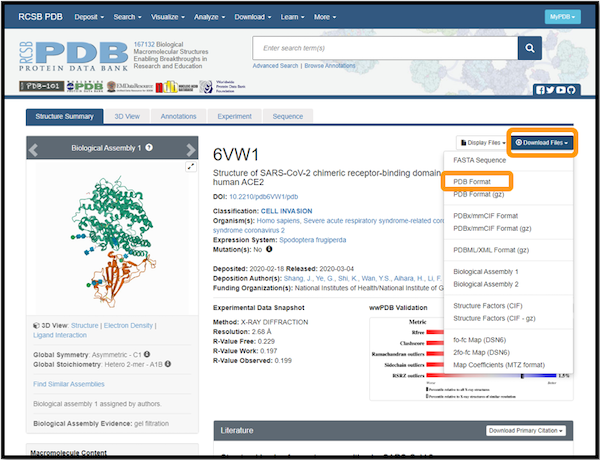600x460 pixels.
Task: Toggle the Download Files dropdown
Action: (542, 143)
